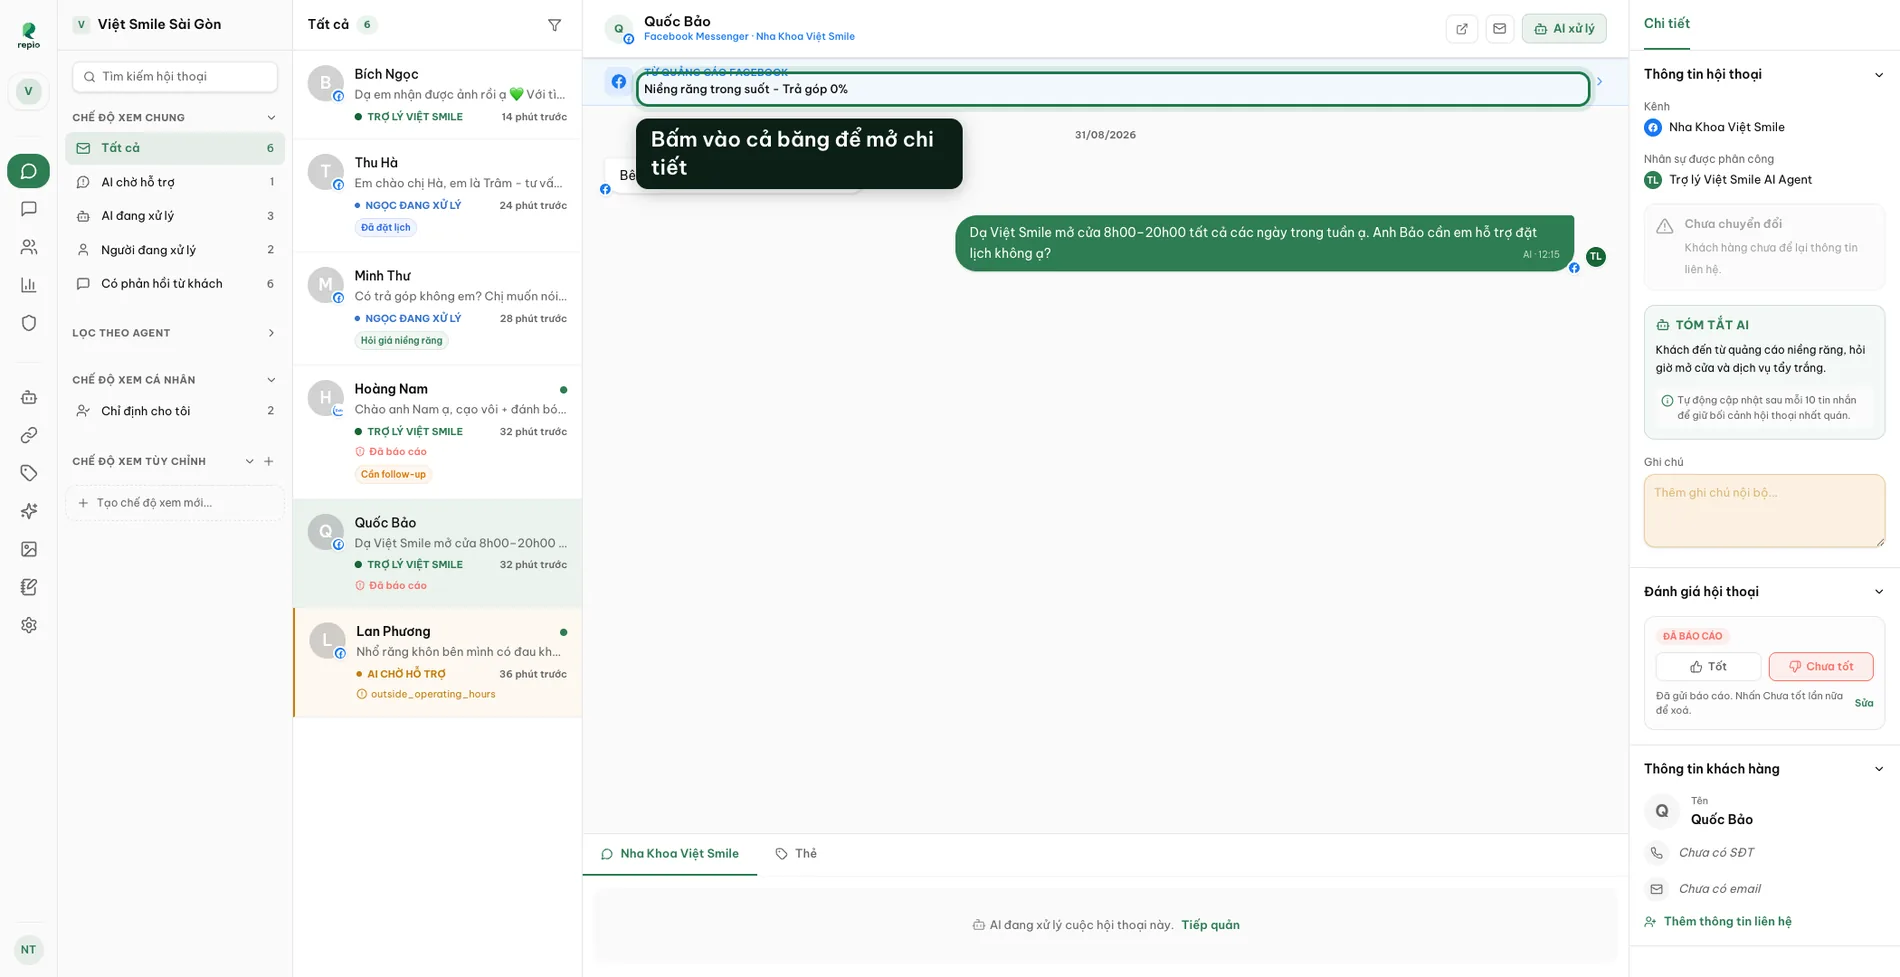The image size is (1900, 977).
Task: Click the Thêm ghi chú nội bộ textarea
Action: coord(1764,511)
